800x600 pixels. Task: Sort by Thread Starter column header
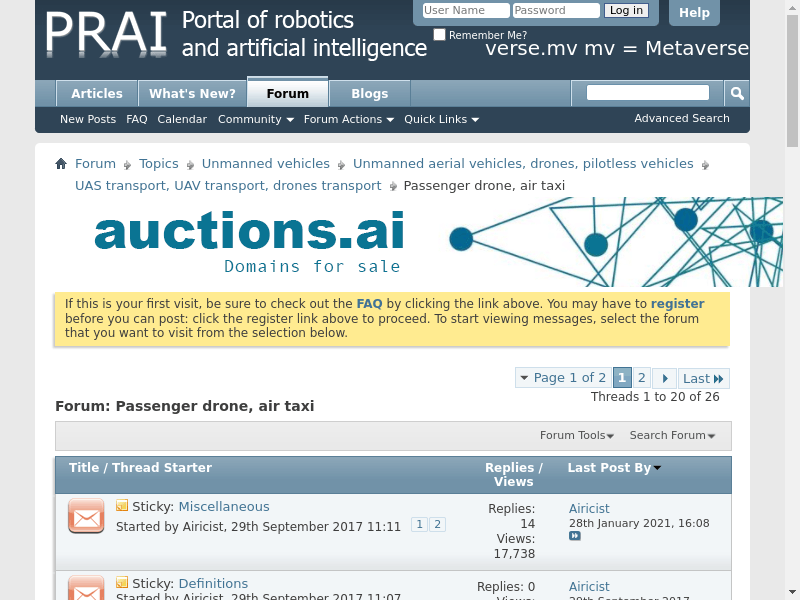coord(162,468)
